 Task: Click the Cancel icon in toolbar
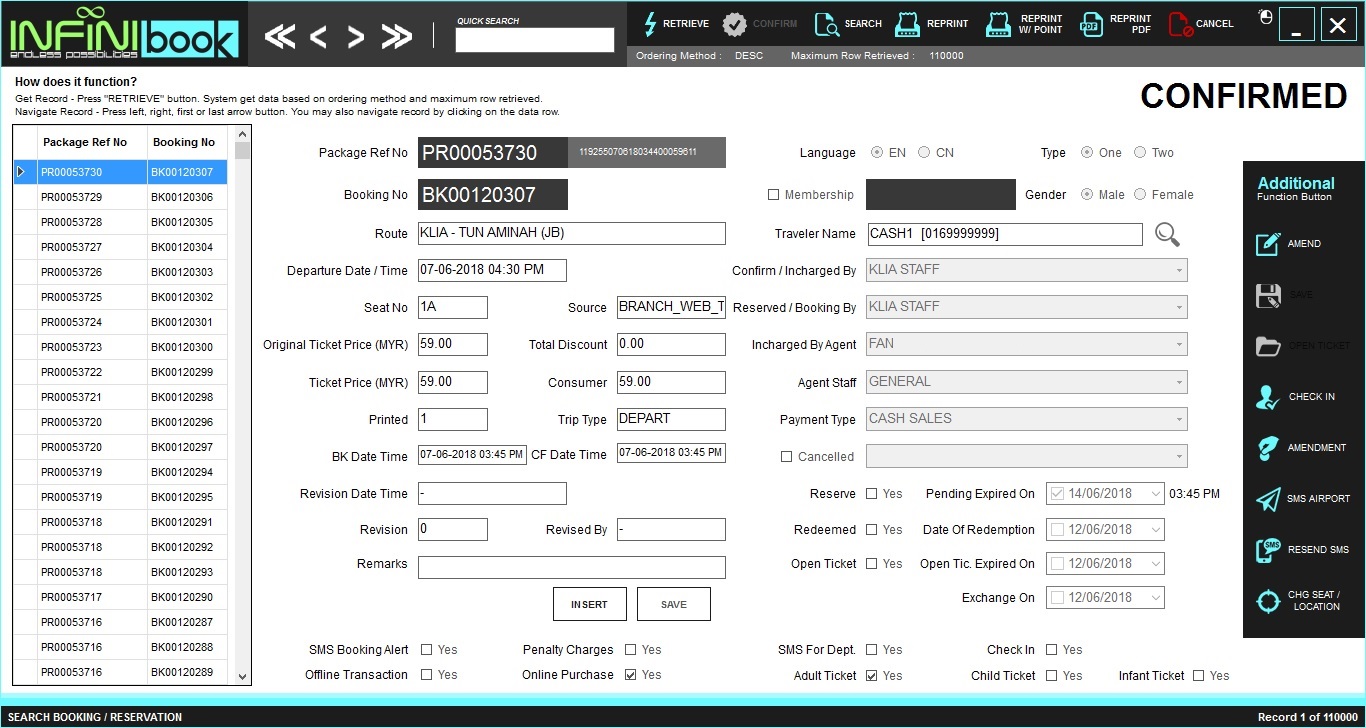tap(1180, 24)
